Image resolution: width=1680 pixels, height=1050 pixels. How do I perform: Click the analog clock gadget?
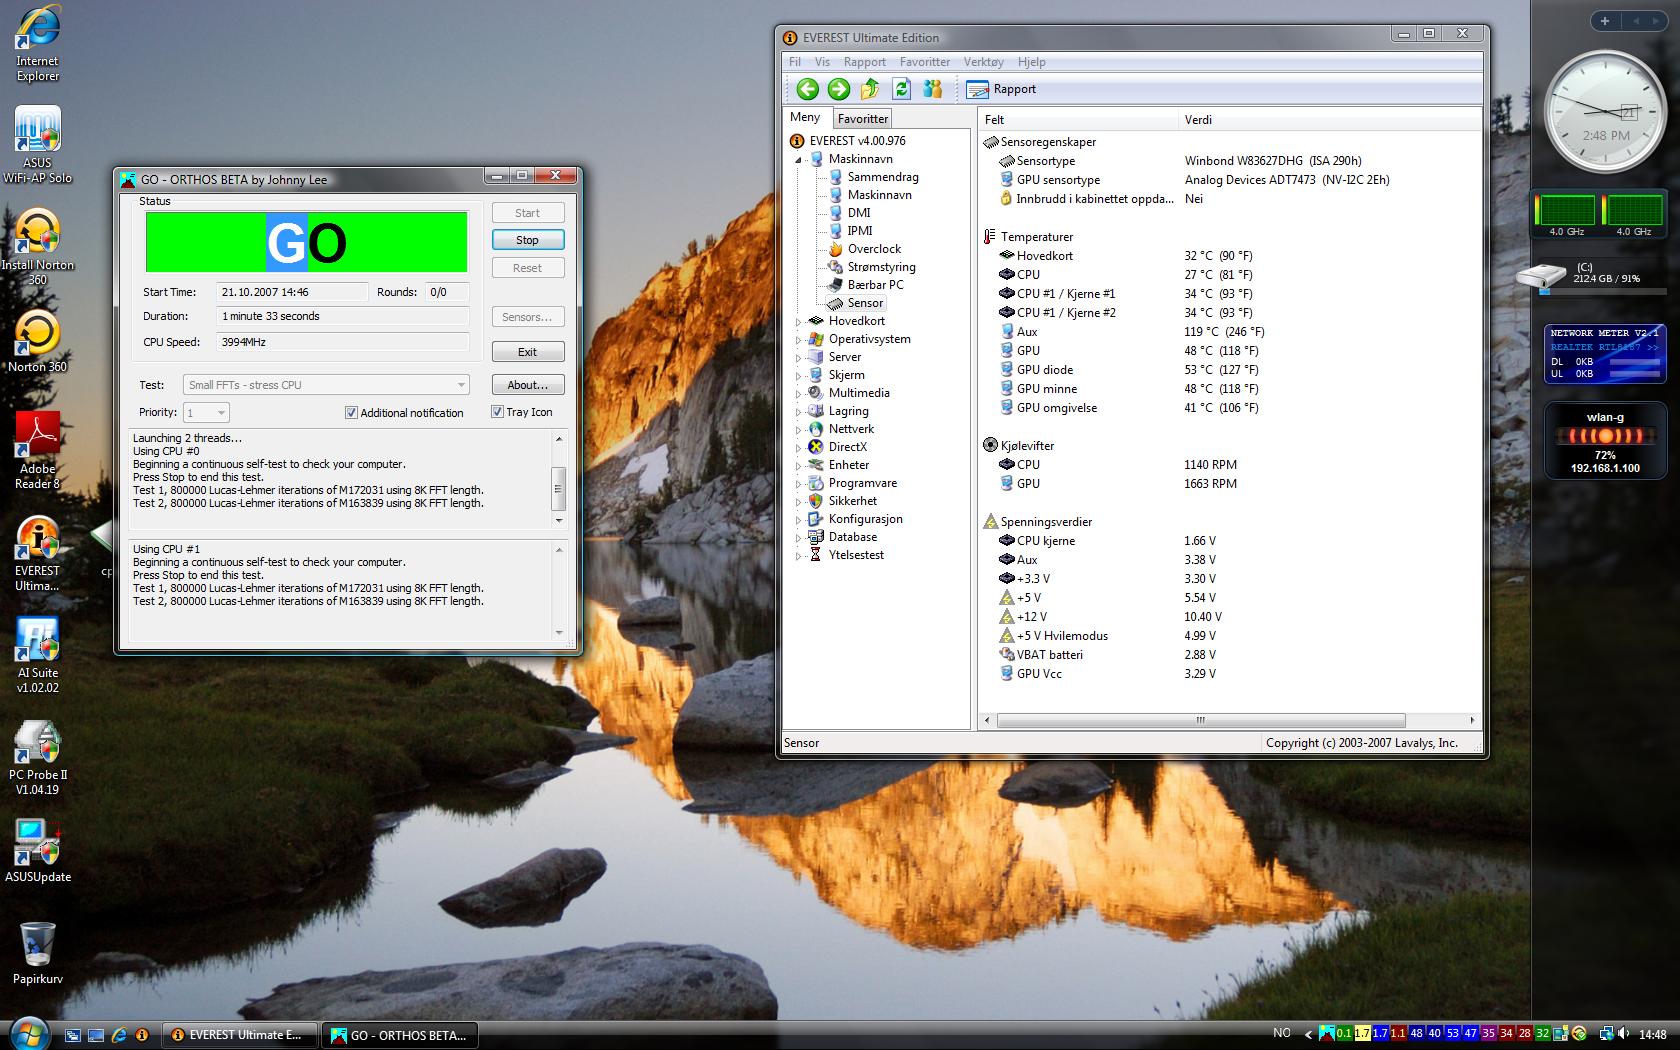coord(1606,113)
